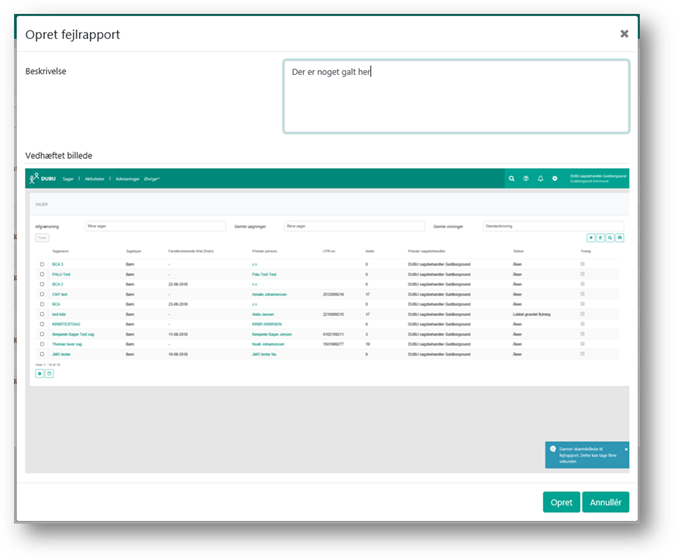Image resolution: width=675 pixels, height=559 pixels.
Task: Close the Opret fejlrapport dialog
Action: tap(624, 33)
